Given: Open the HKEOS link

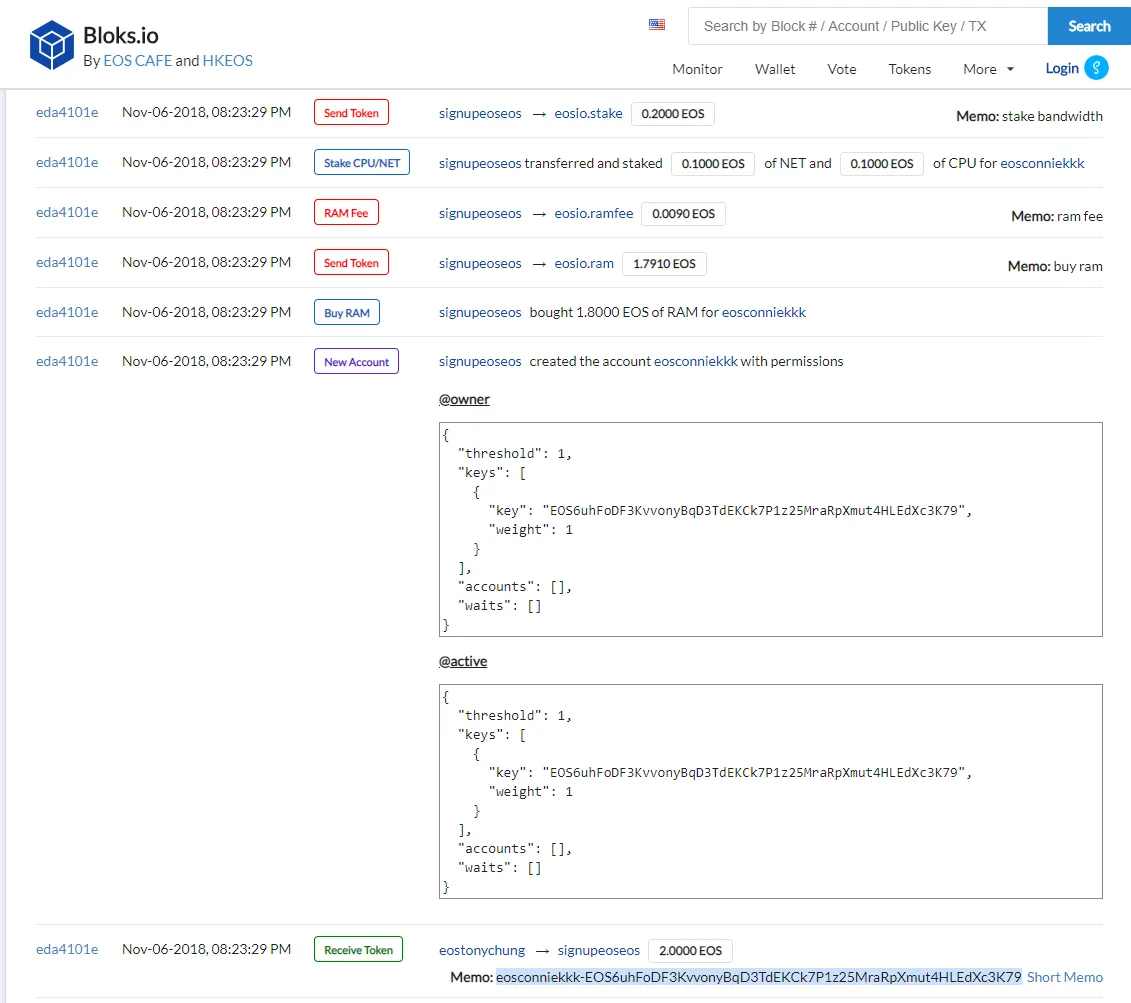Looking at the screenshot, I should point(227,61).
